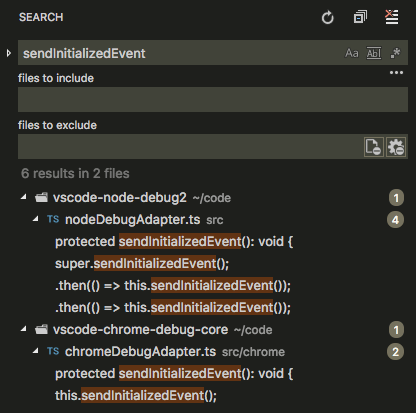Focus the files to include field
416x413 pixels.
click(x=213, y=99)
